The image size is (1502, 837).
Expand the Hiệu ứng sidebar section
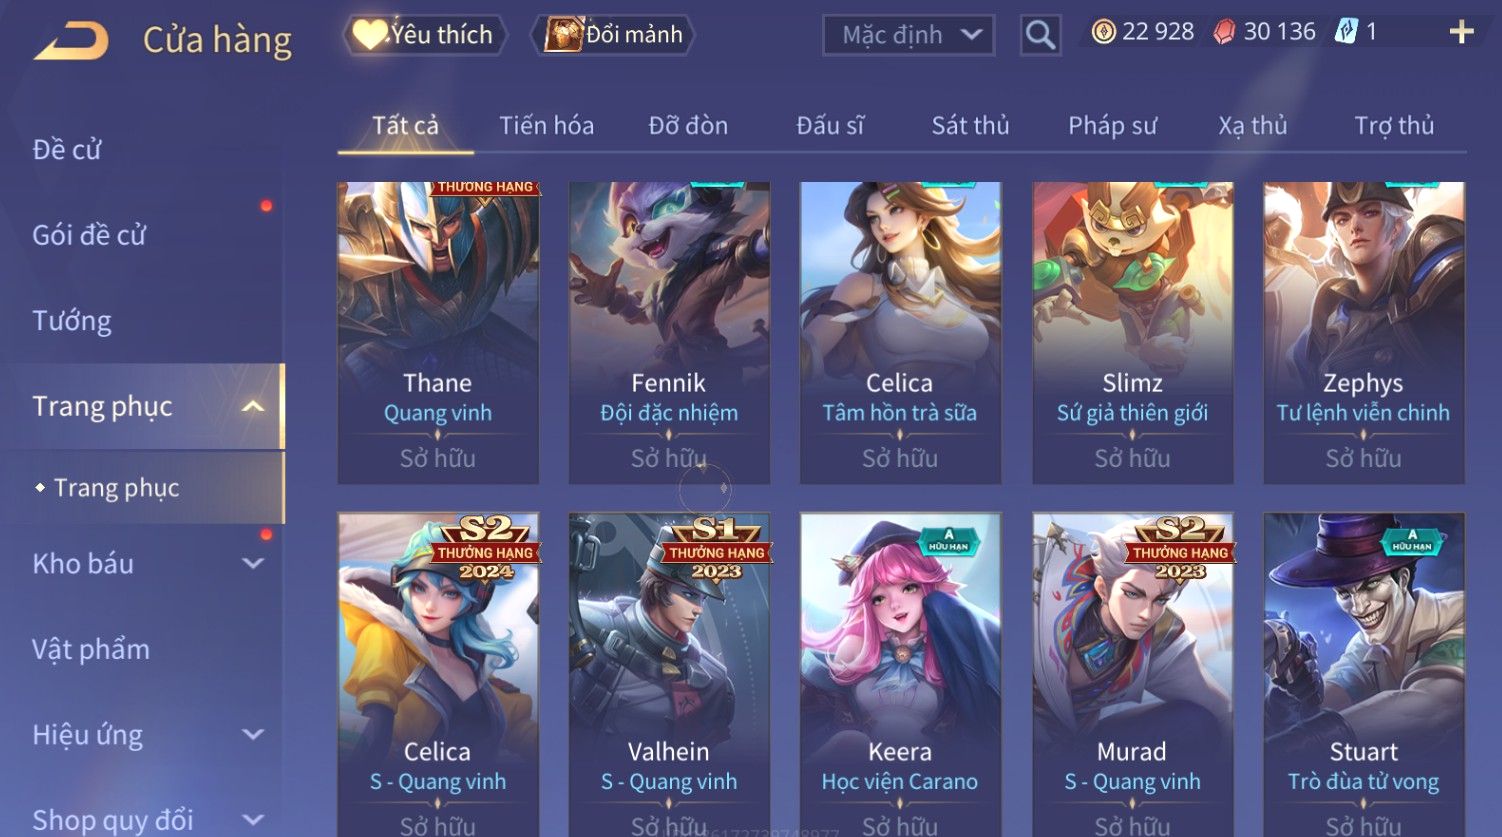tap(253, 735)
